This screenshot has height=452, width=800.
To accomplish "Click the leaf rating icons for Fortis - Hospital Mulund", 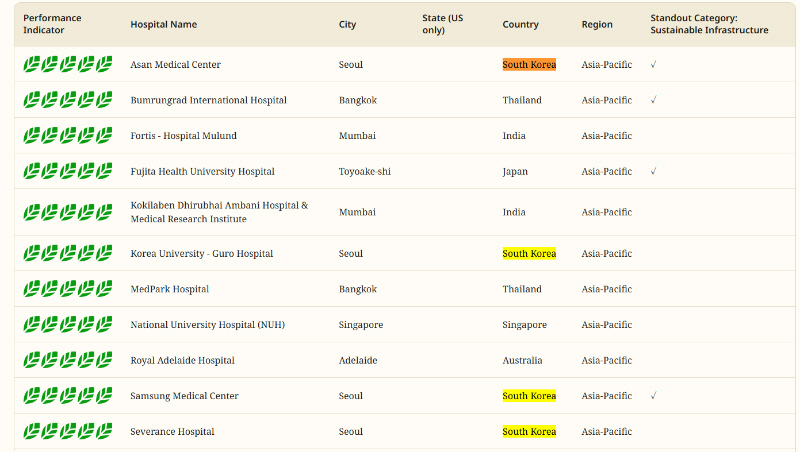I will [x=68, y=136].
